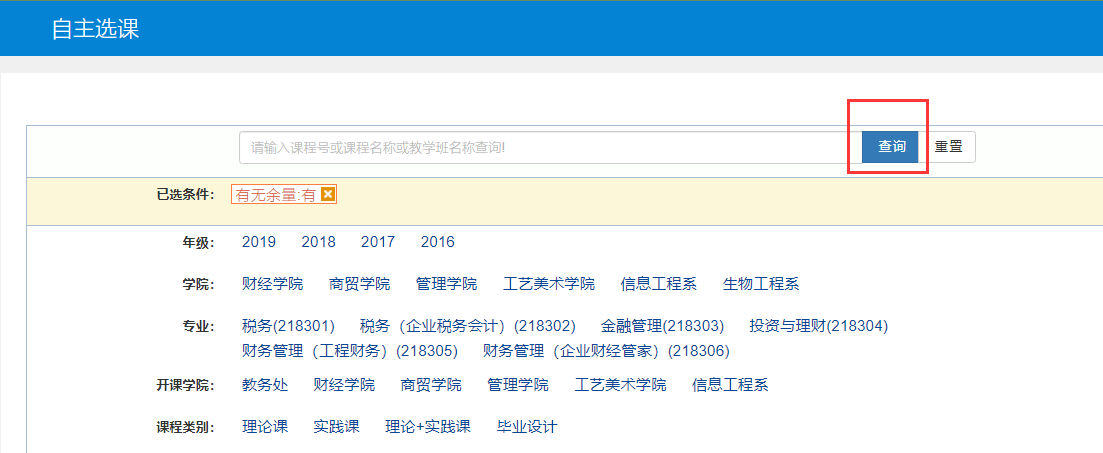
Task: Select major 税务(218301)
Action: click(x=287, y=326)
